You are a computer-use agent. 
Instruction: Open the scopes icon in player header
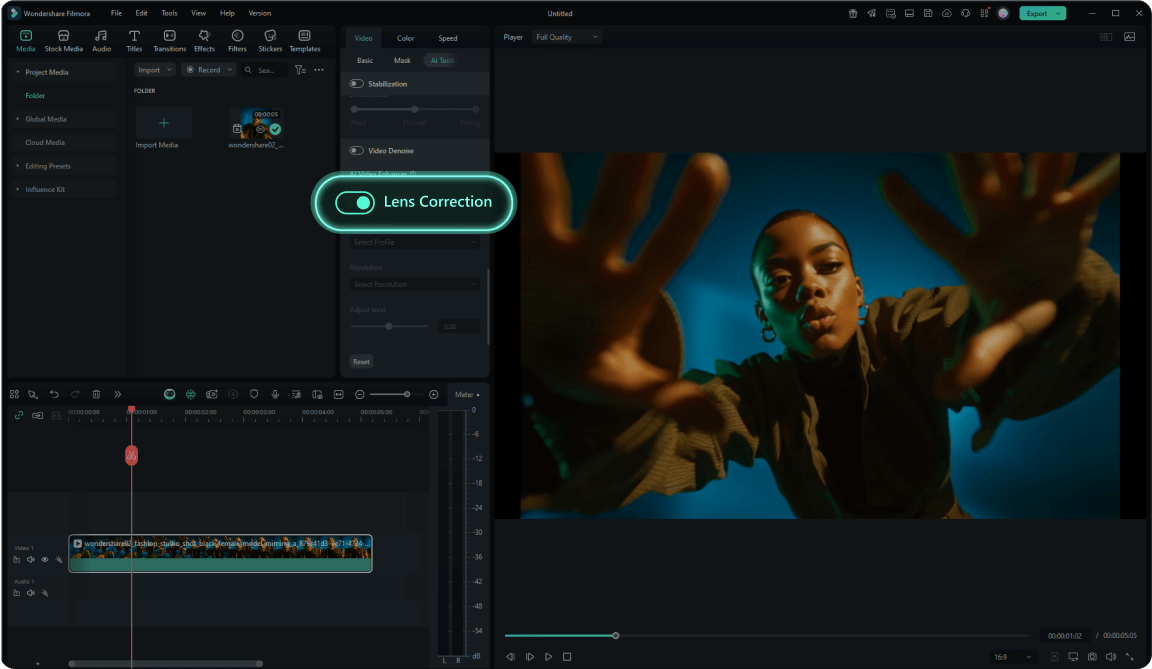pyautogui.click(x=1129, y=37)
